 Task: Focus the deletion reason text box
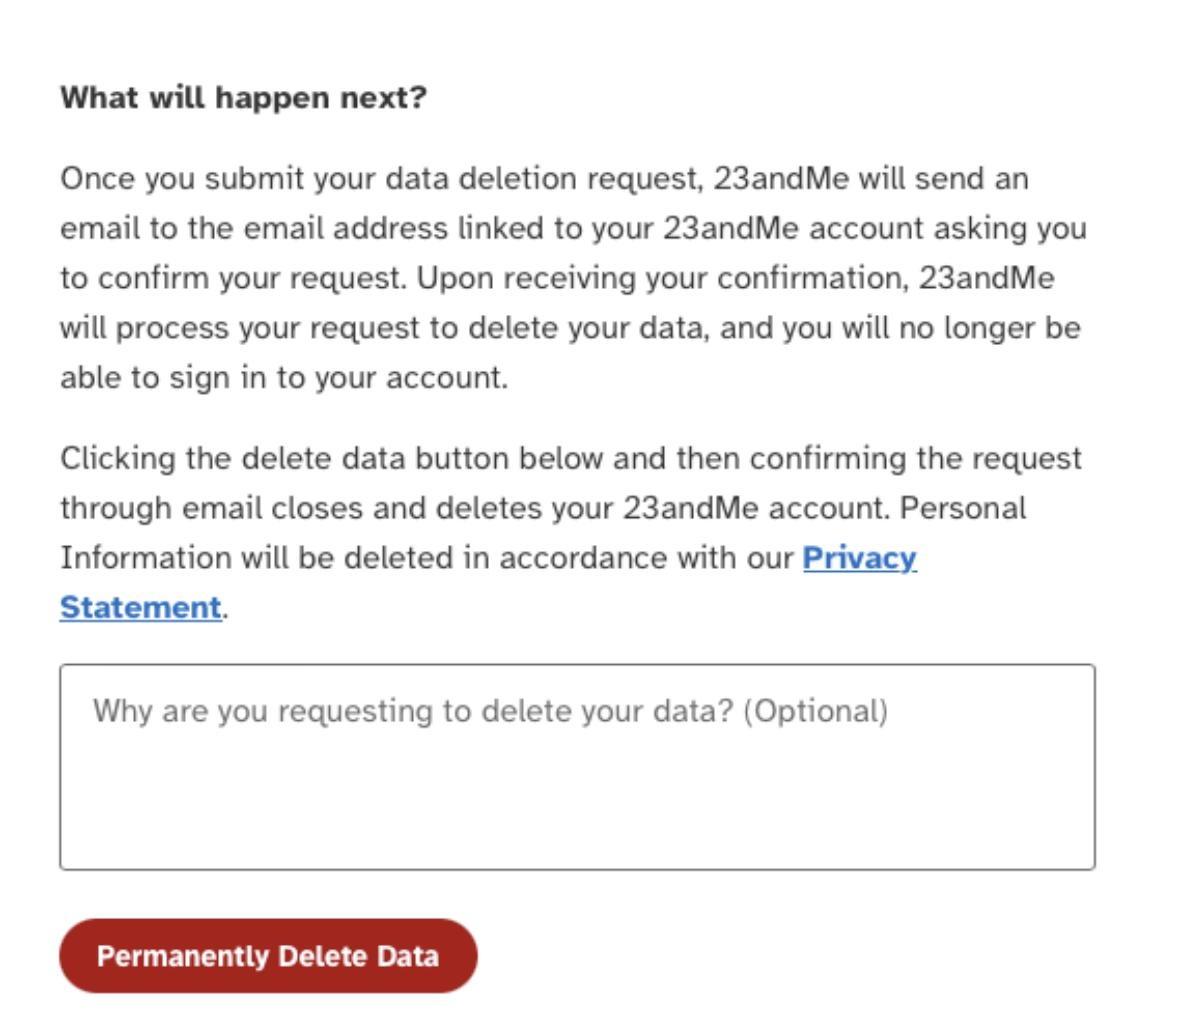pyautogui.click(x=577, y=766)
